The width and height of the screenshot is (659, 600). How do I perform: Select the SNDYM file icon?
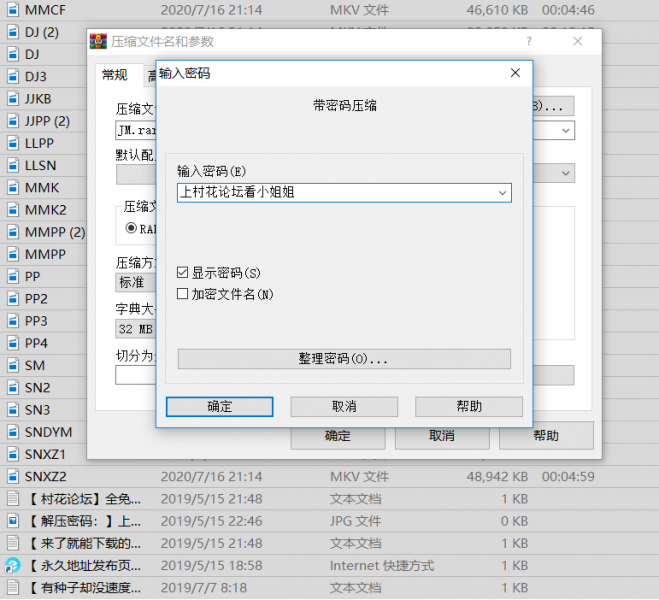13,432
